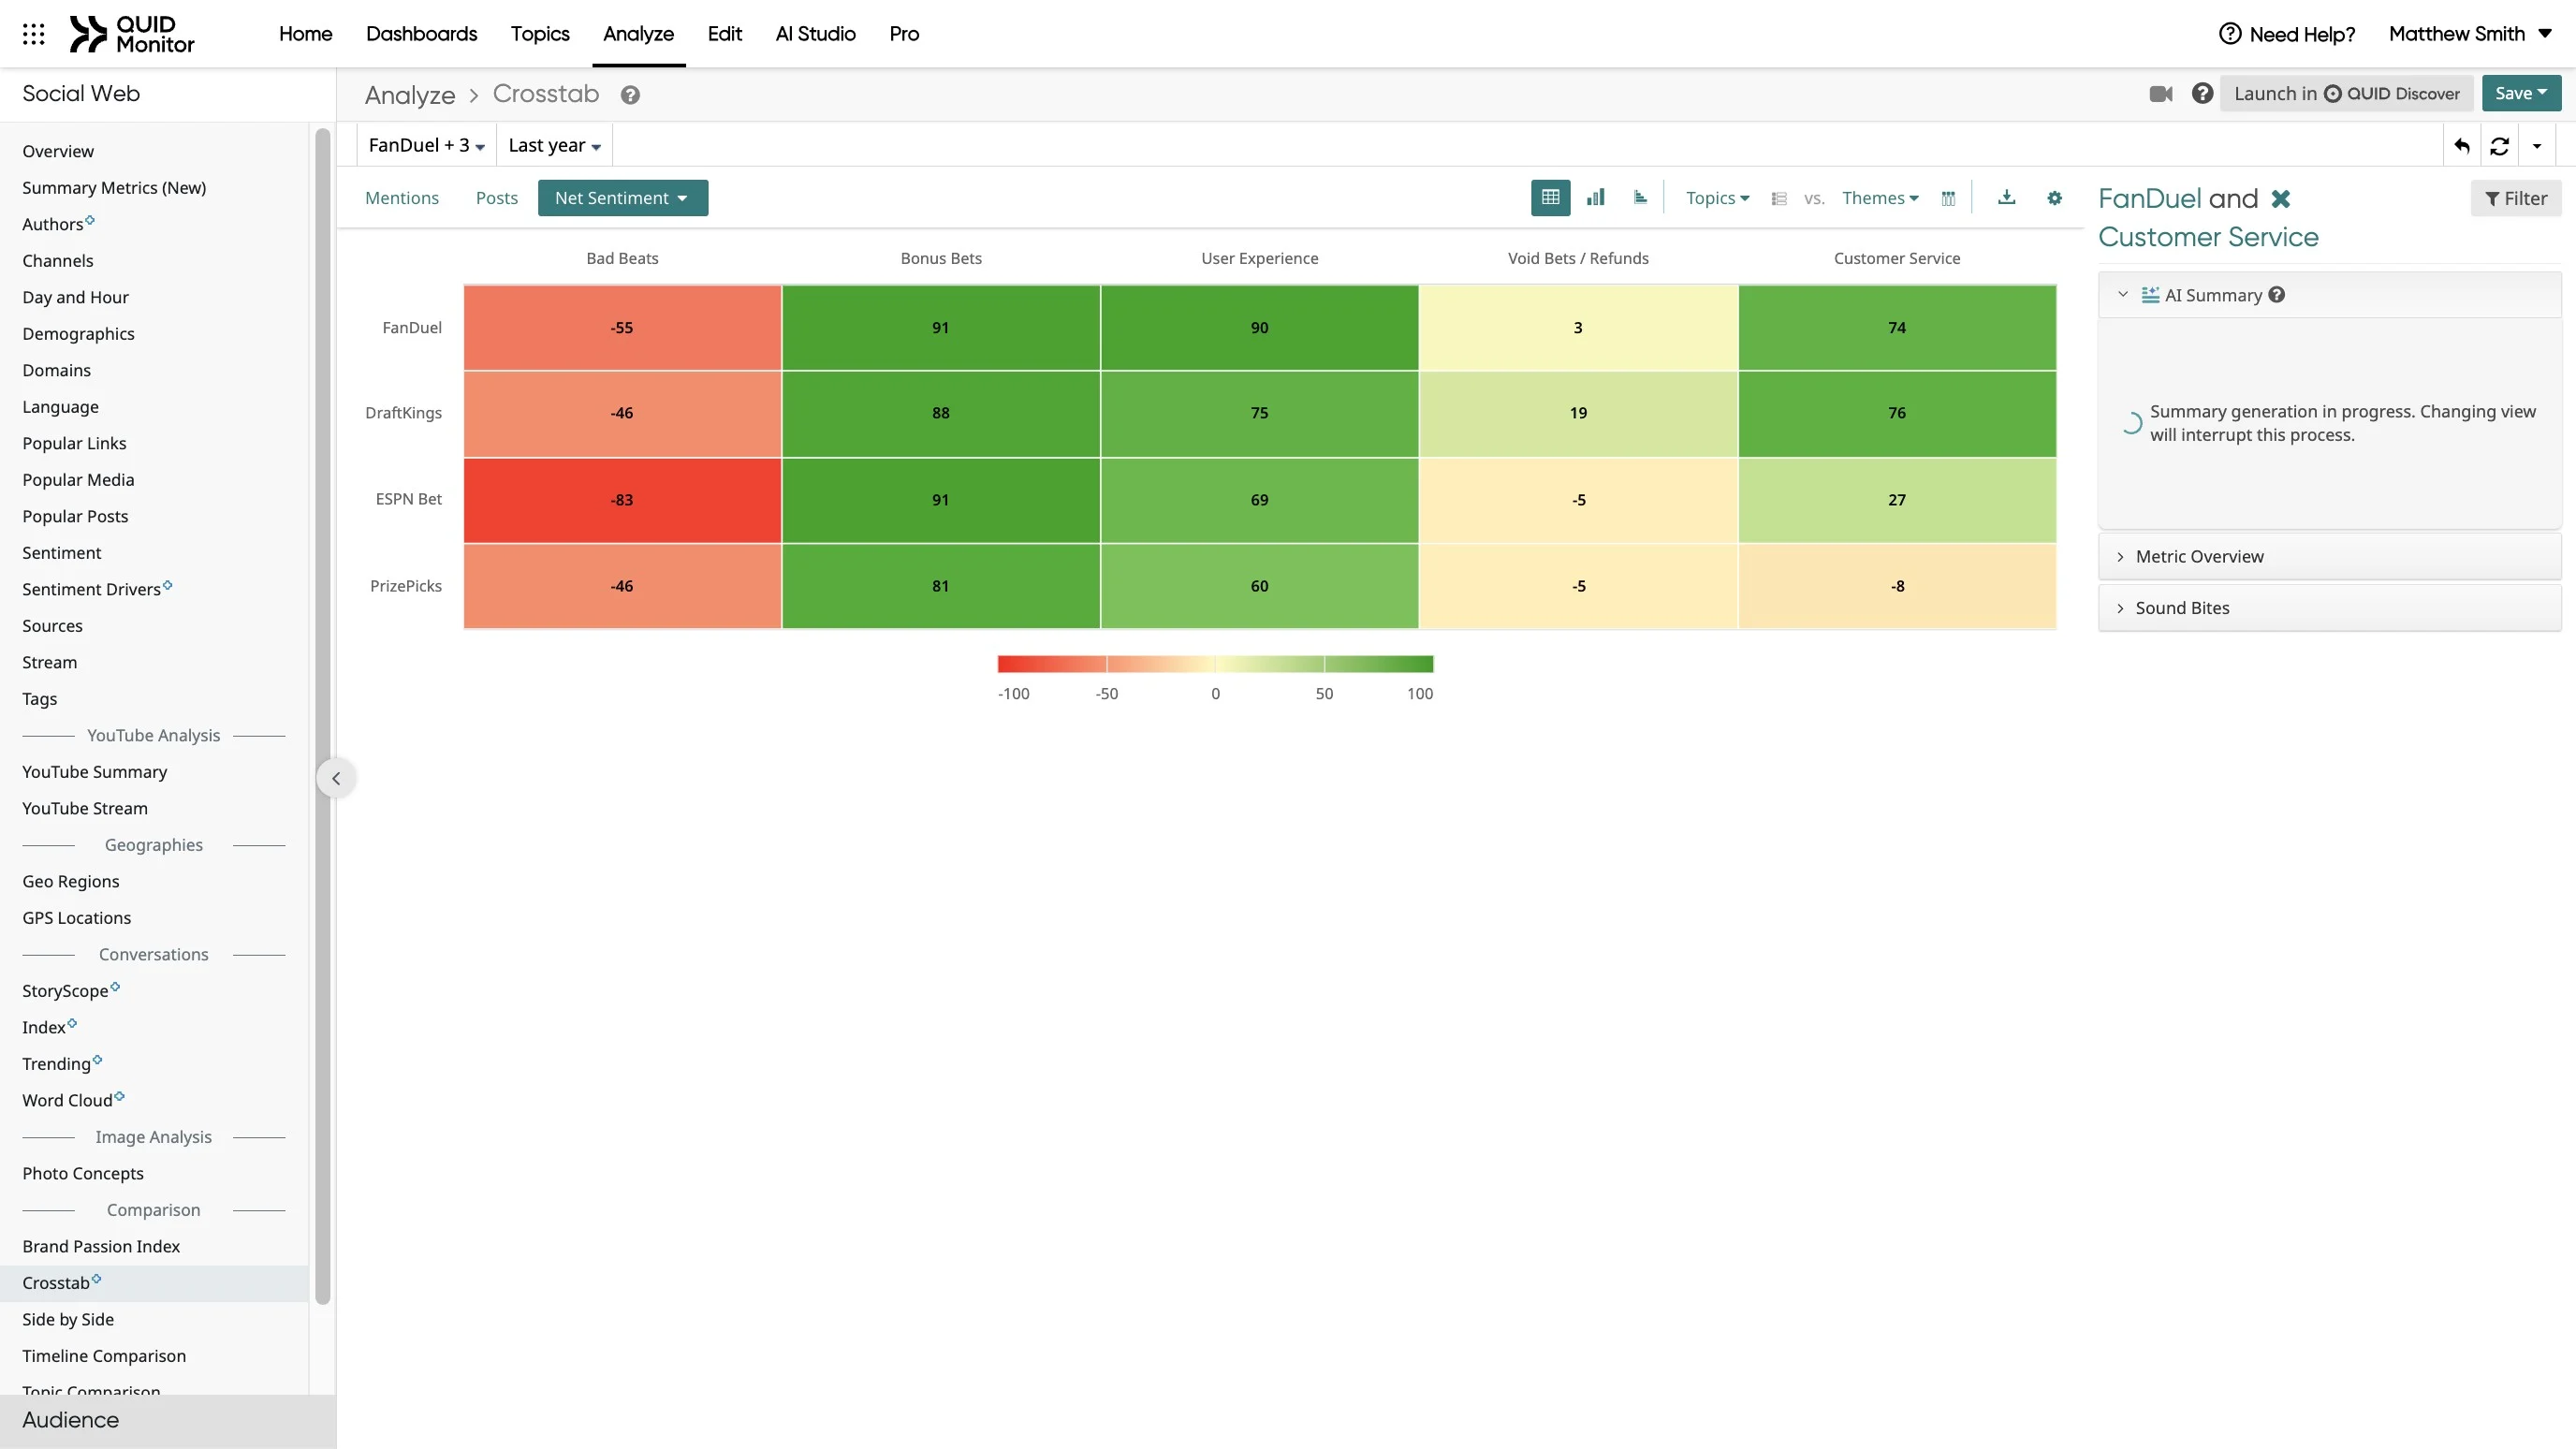Click the video camera tutorial icon
This screenshot has width=2576, height=1449.
coord(2160,94)
